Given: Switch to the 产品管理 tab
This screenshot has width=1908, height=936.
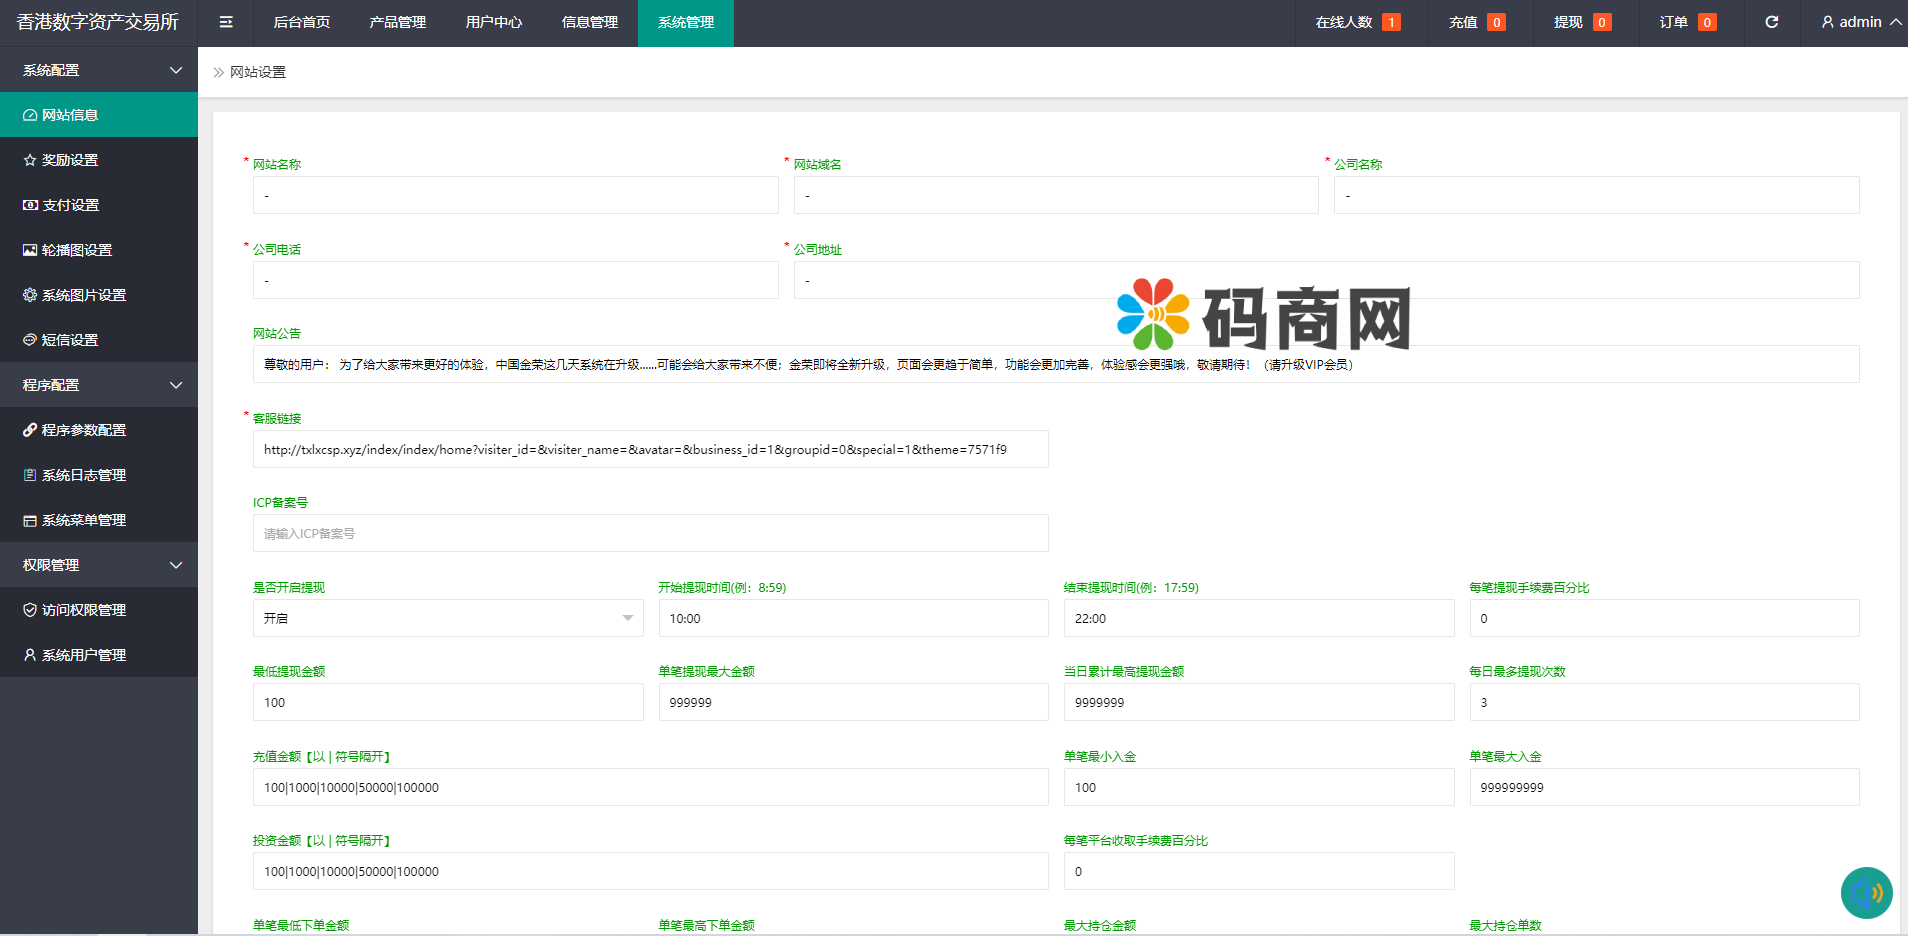Looking at the screenshot, I should [397, 21].
